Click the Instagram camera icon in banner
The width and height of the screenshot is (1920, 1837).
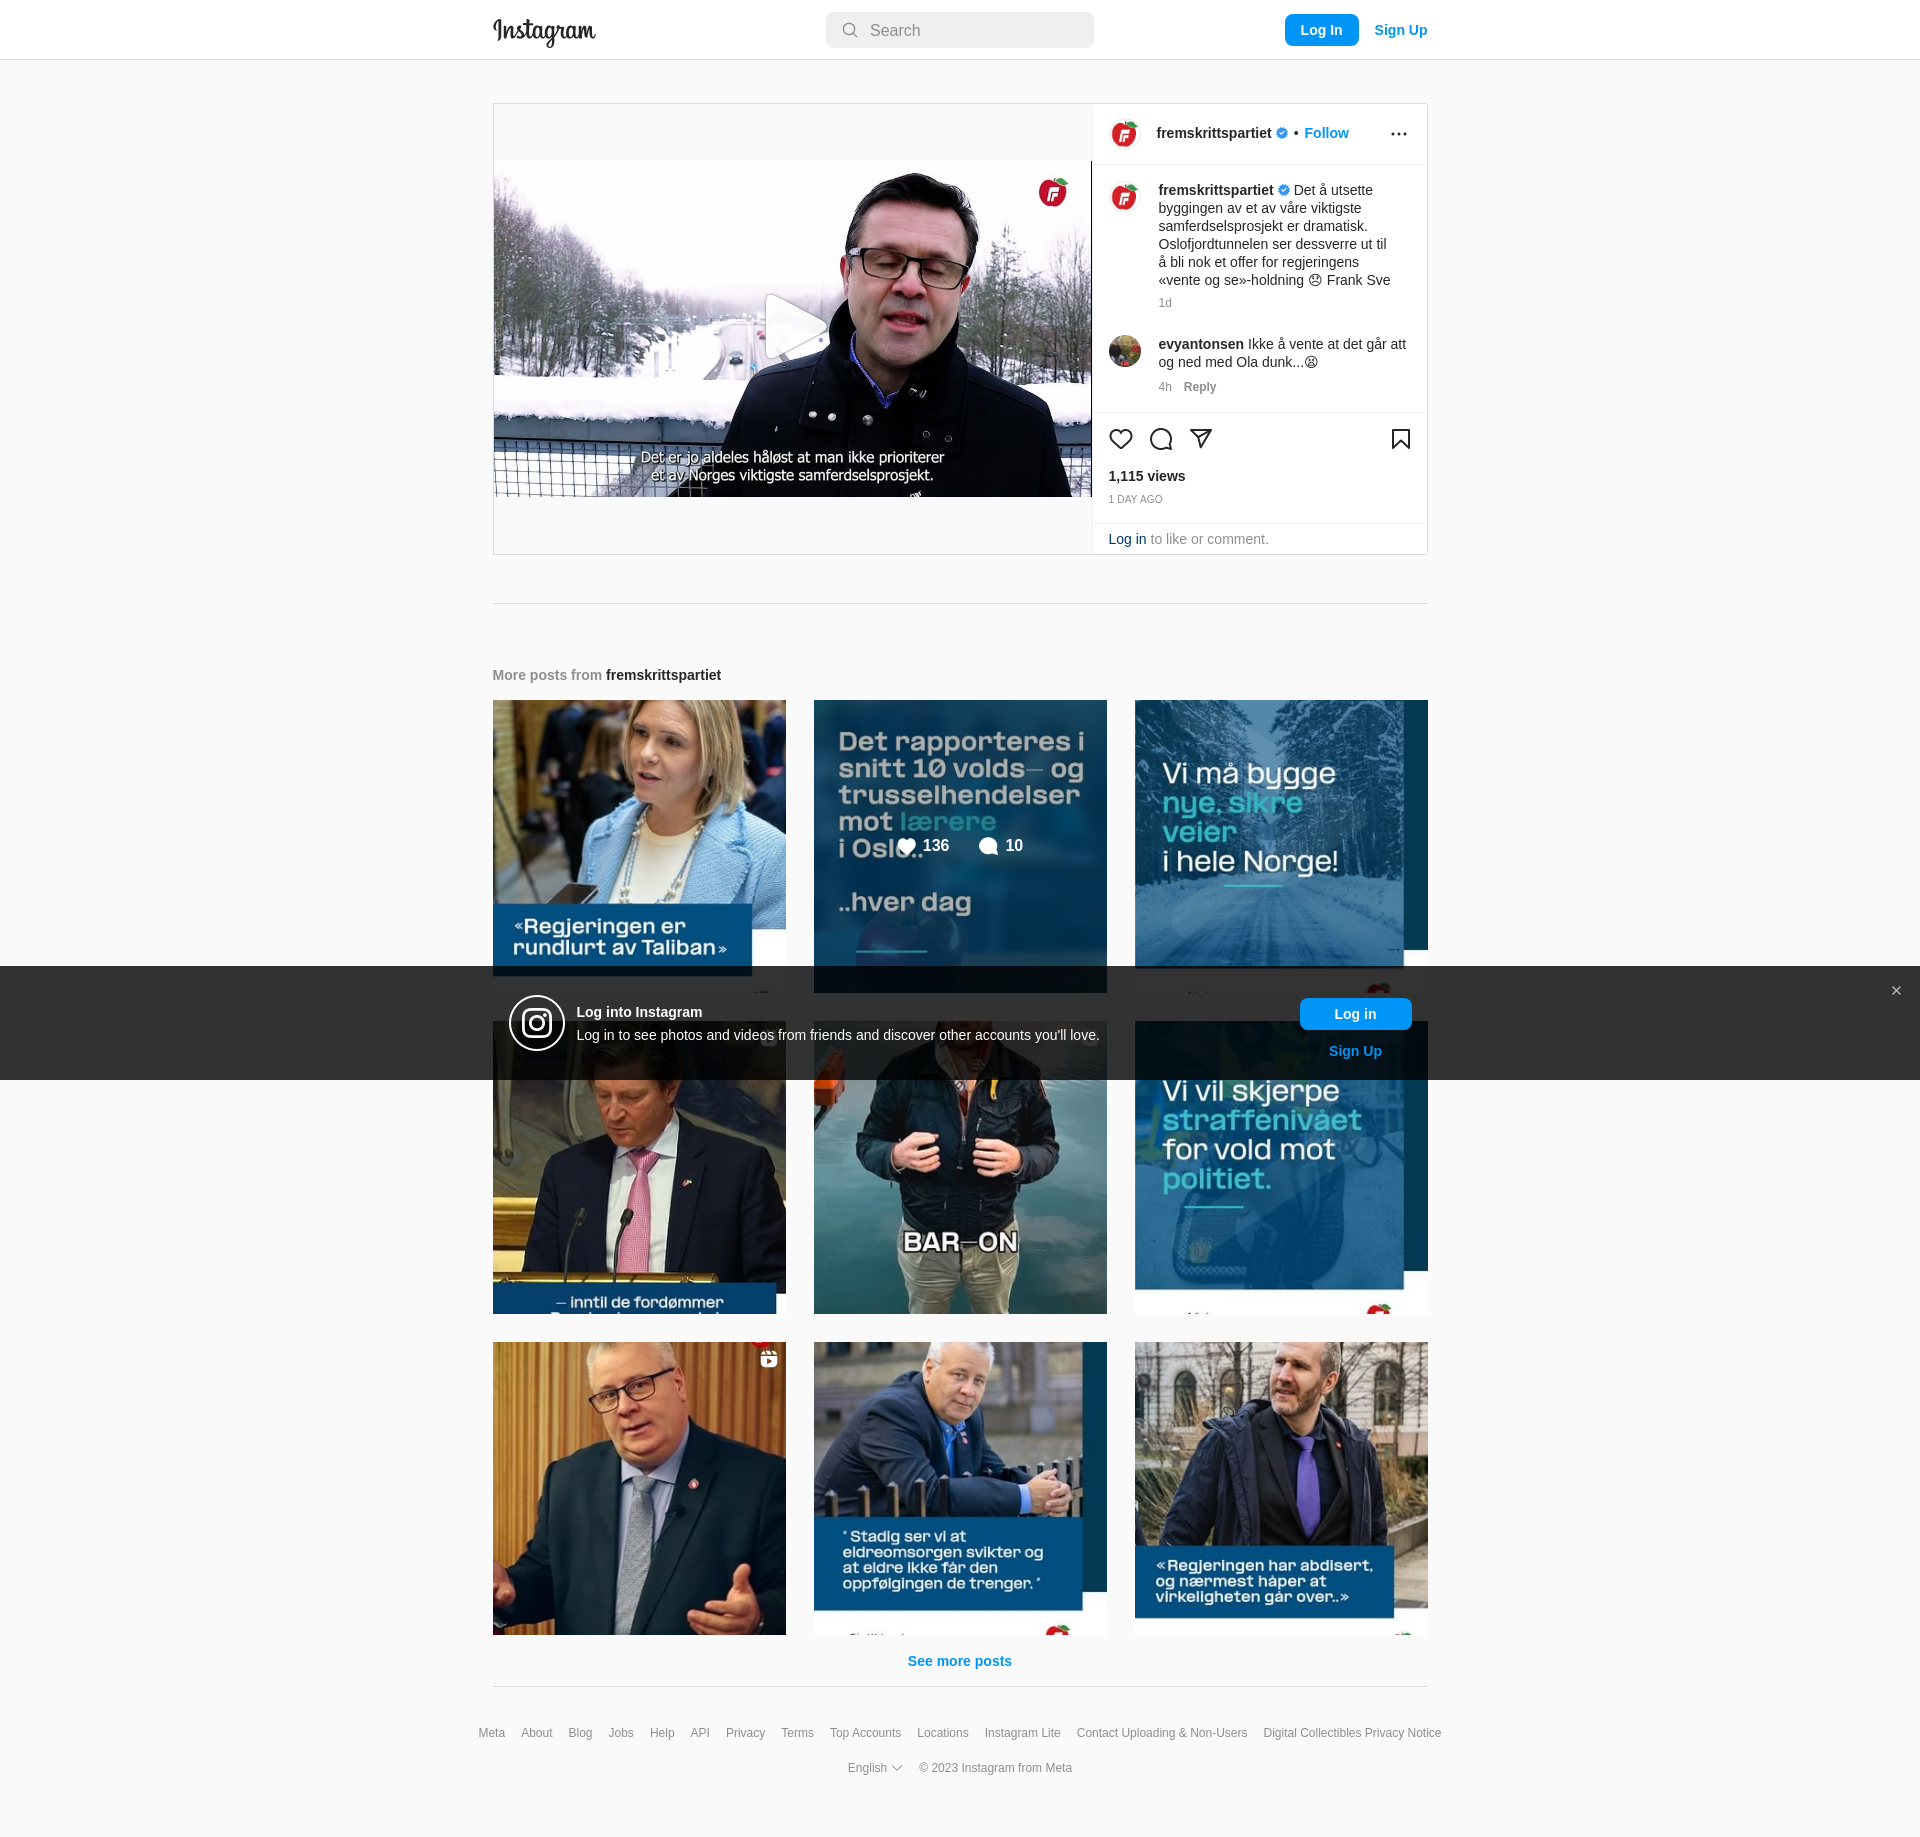[x=537, y=1023]
